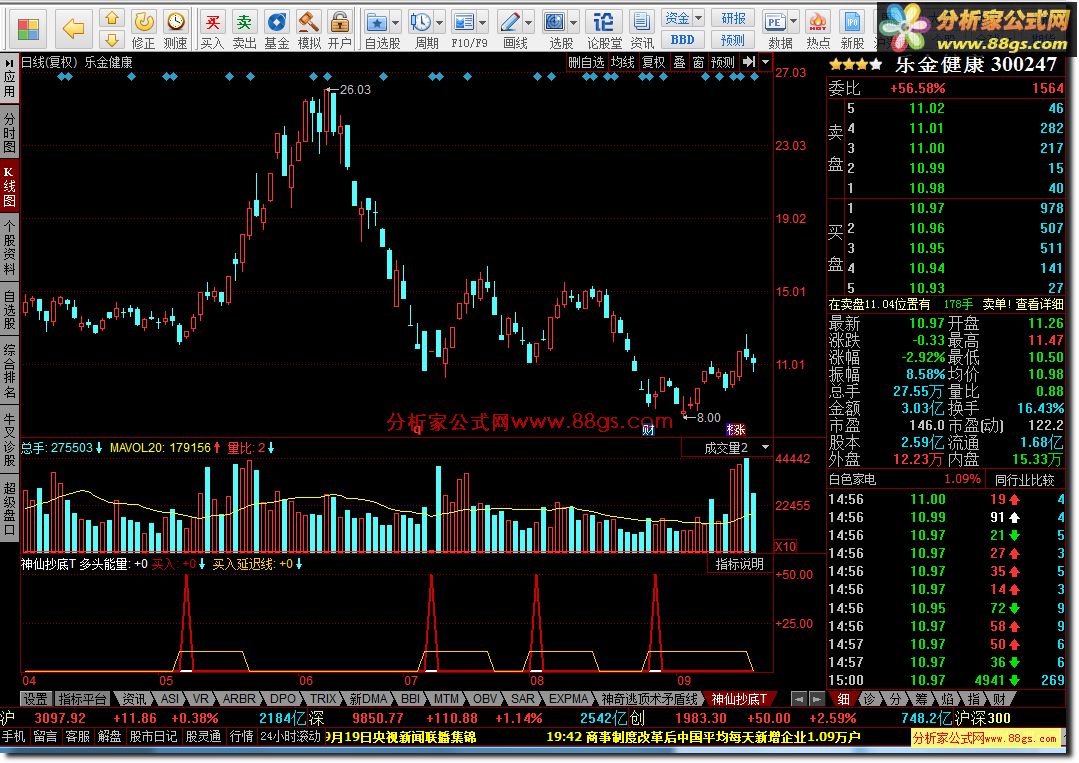The height and width of the screenshot is (763, 1079).
Task: Click the green 卖出 sell icon
Action: pos(244,23)
